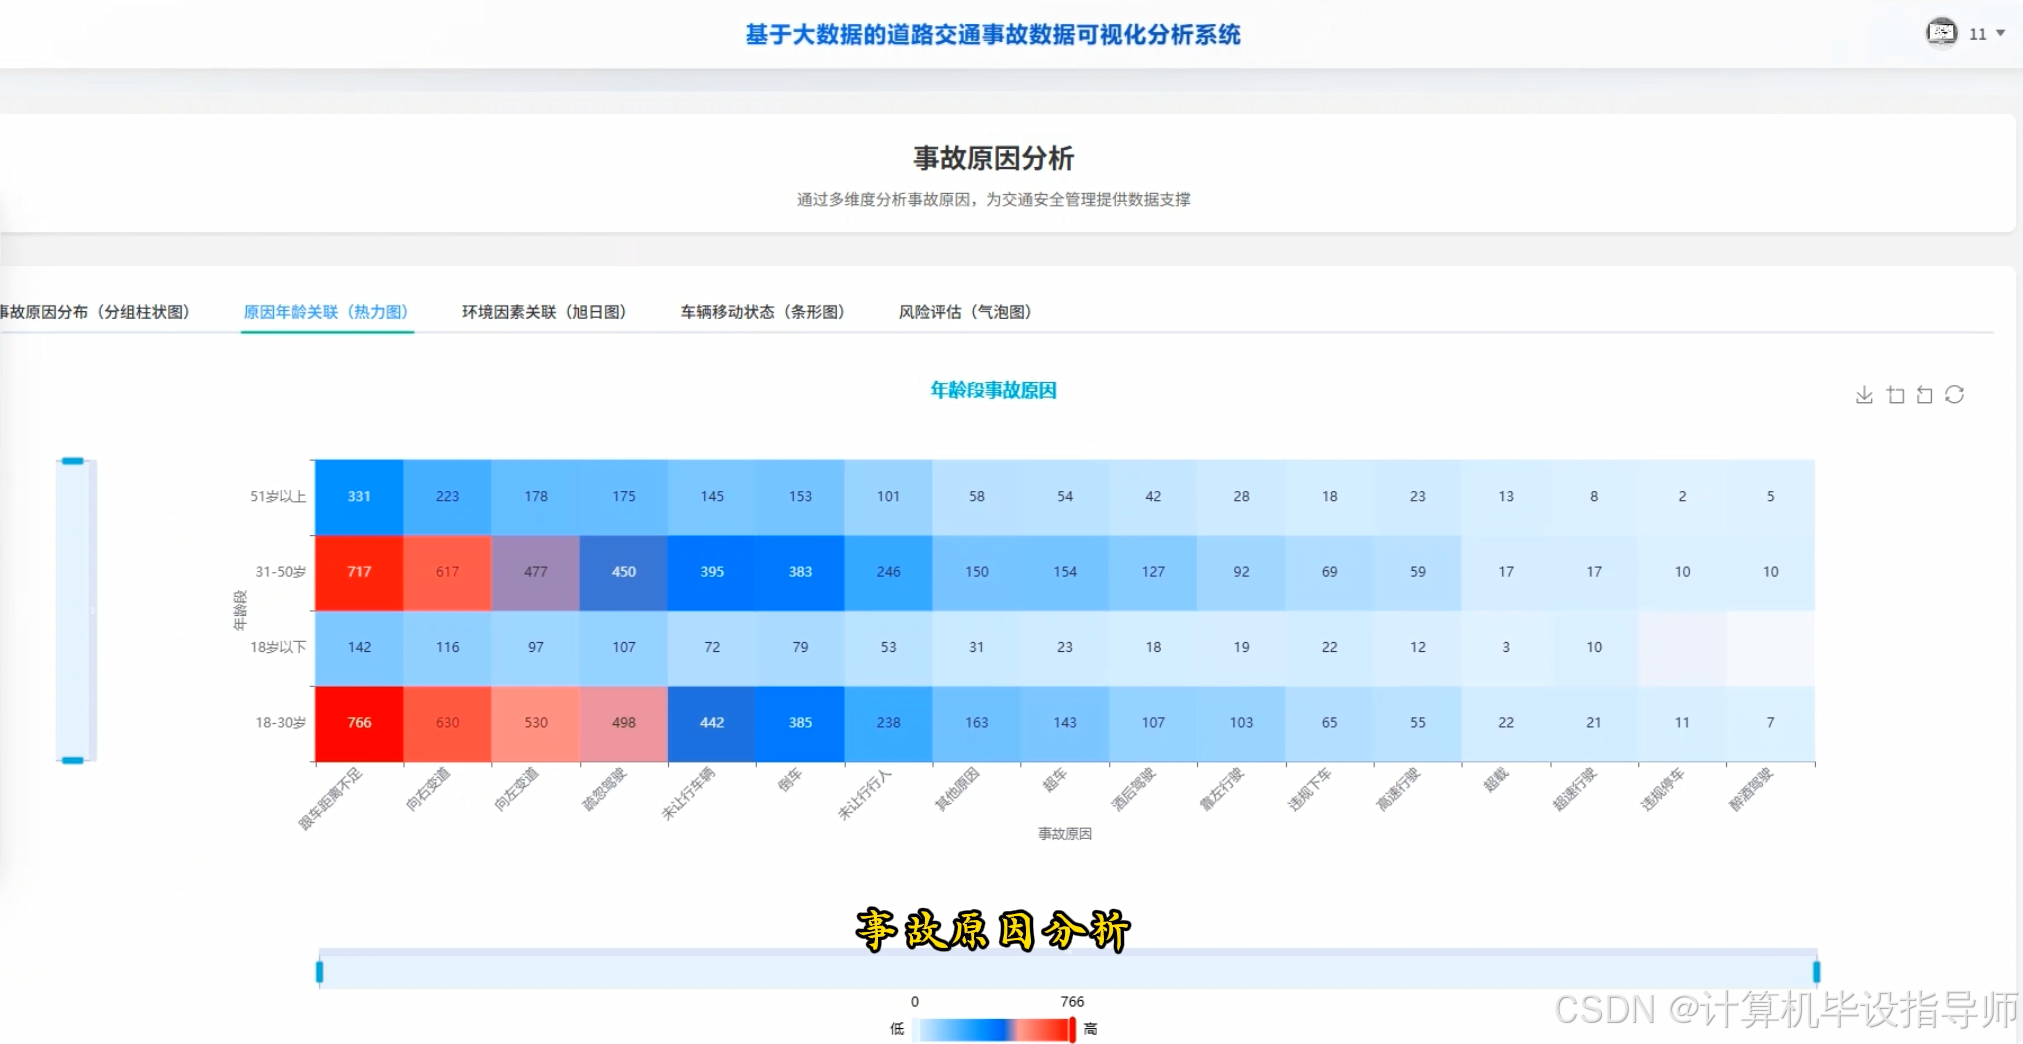Viewport: 2023px width, 1044px height.
Task: Open the user account dropdown showing 11
Action: tap(1978, 33)
